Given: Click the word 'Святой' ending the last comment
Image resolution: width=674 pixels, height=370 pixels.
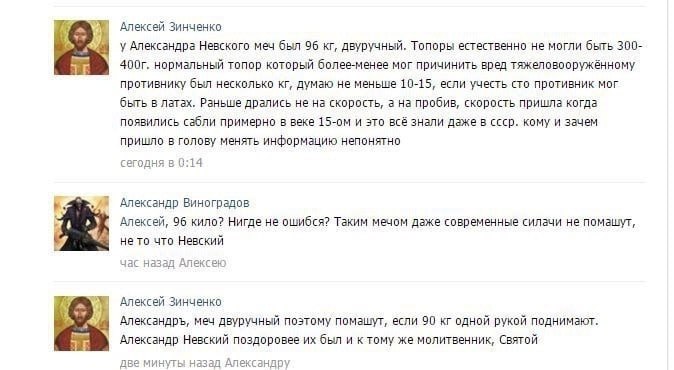Looking at the screenshot, I should tap(518, 340).
